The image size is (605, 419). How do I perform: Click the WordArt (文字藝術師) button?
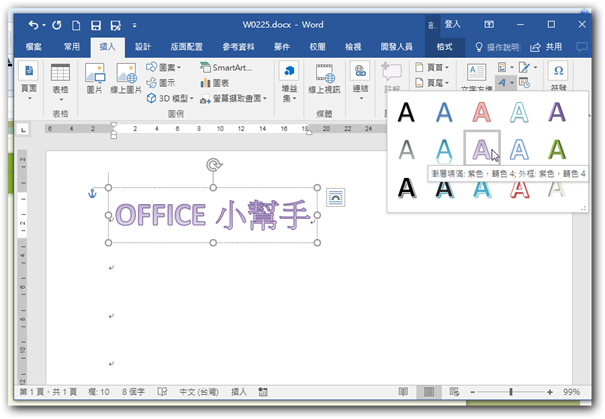(505, 83)
